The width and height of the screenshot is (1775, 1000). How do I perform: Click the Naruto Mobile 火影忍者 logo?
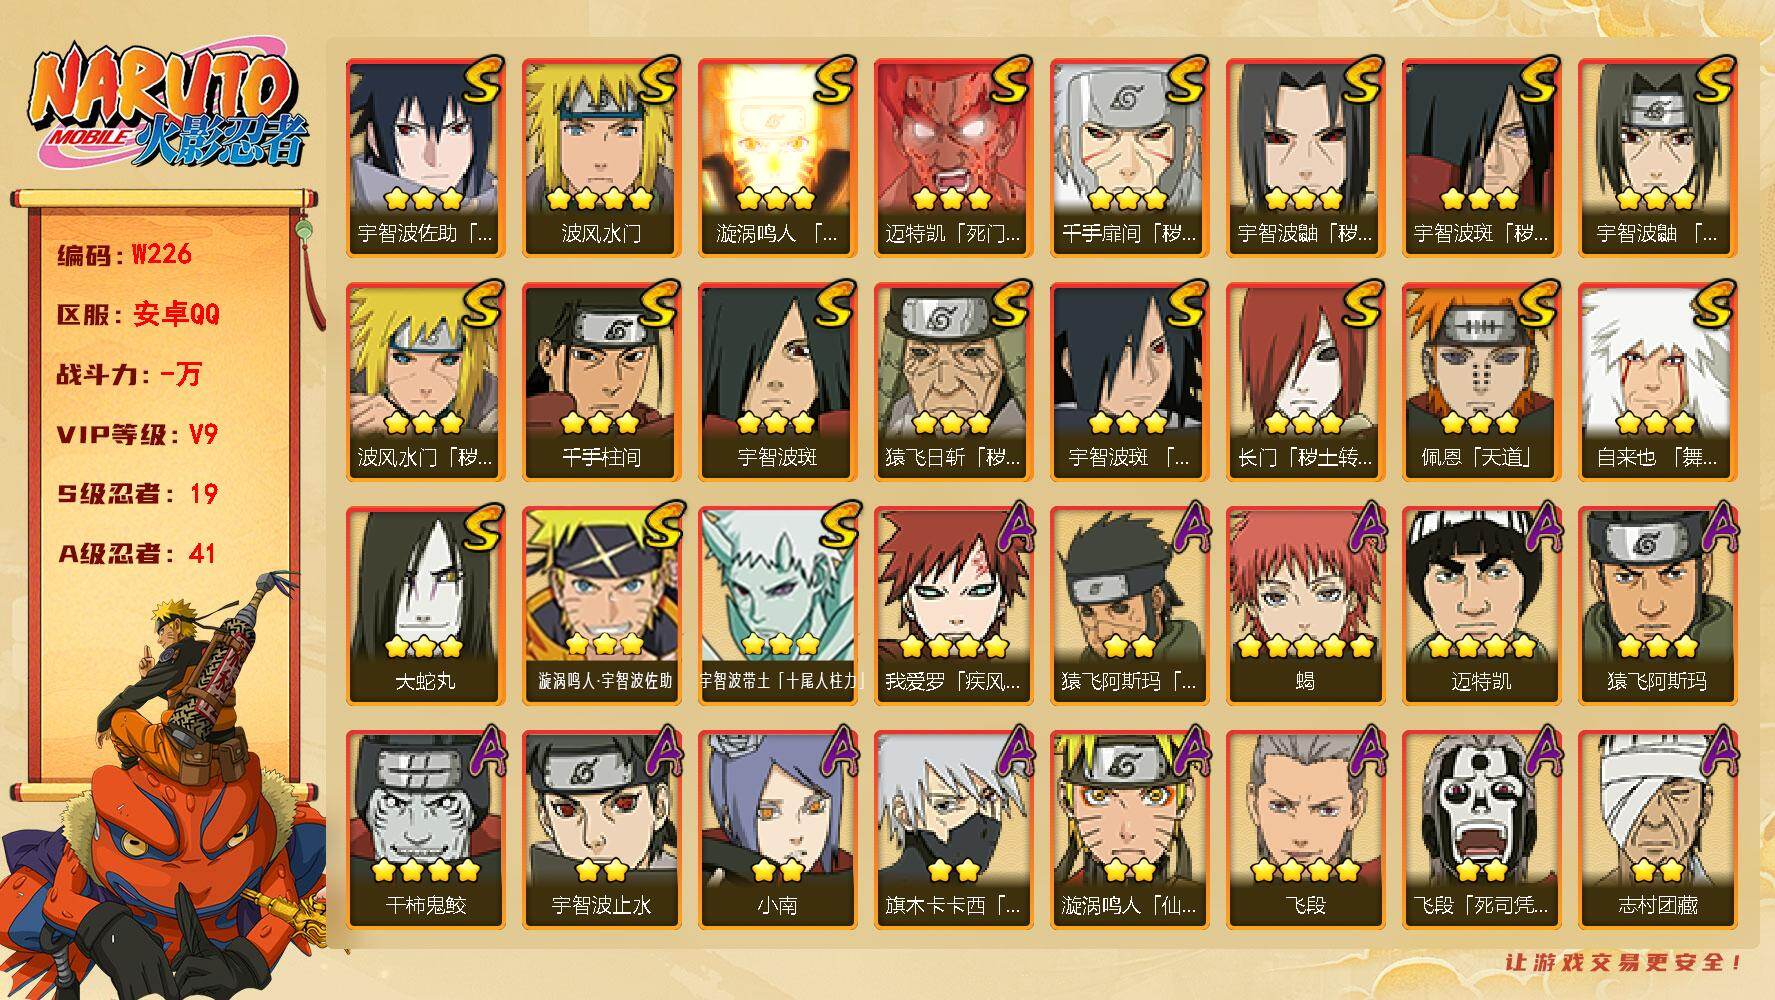[x=168, y=108]
